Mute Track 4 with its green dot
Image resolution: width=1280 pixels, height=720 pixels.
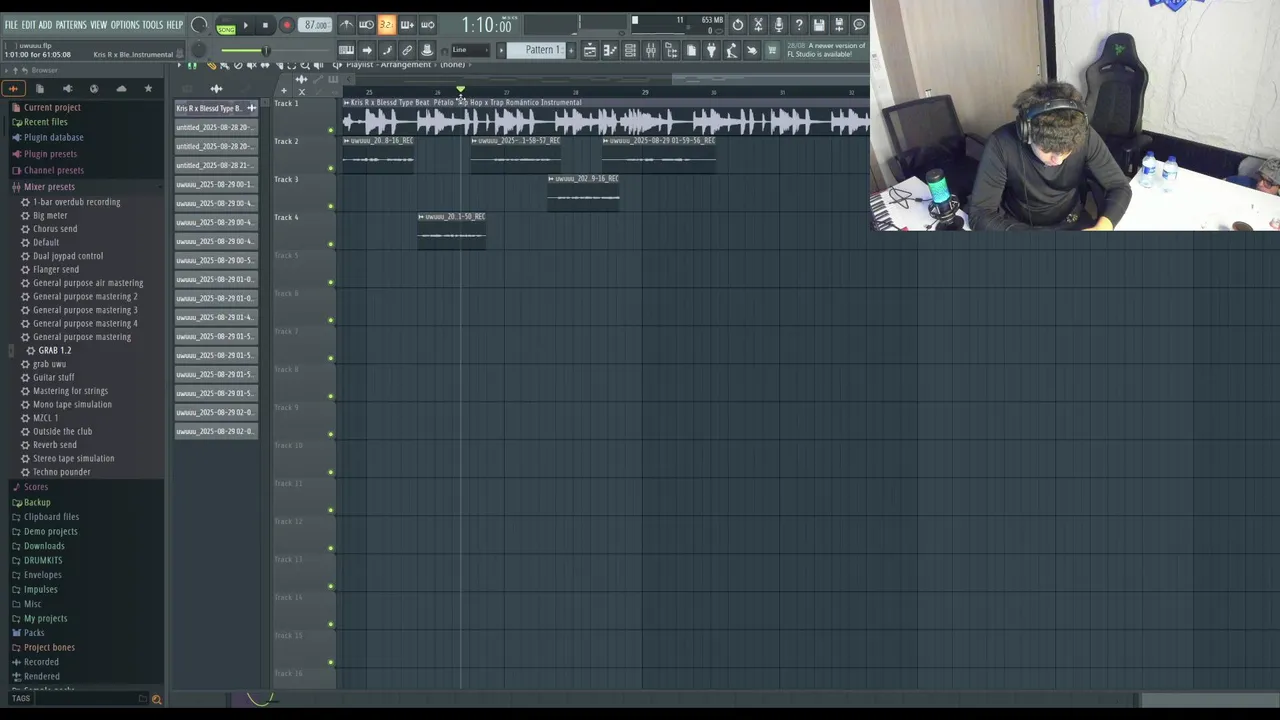[331, 244]
